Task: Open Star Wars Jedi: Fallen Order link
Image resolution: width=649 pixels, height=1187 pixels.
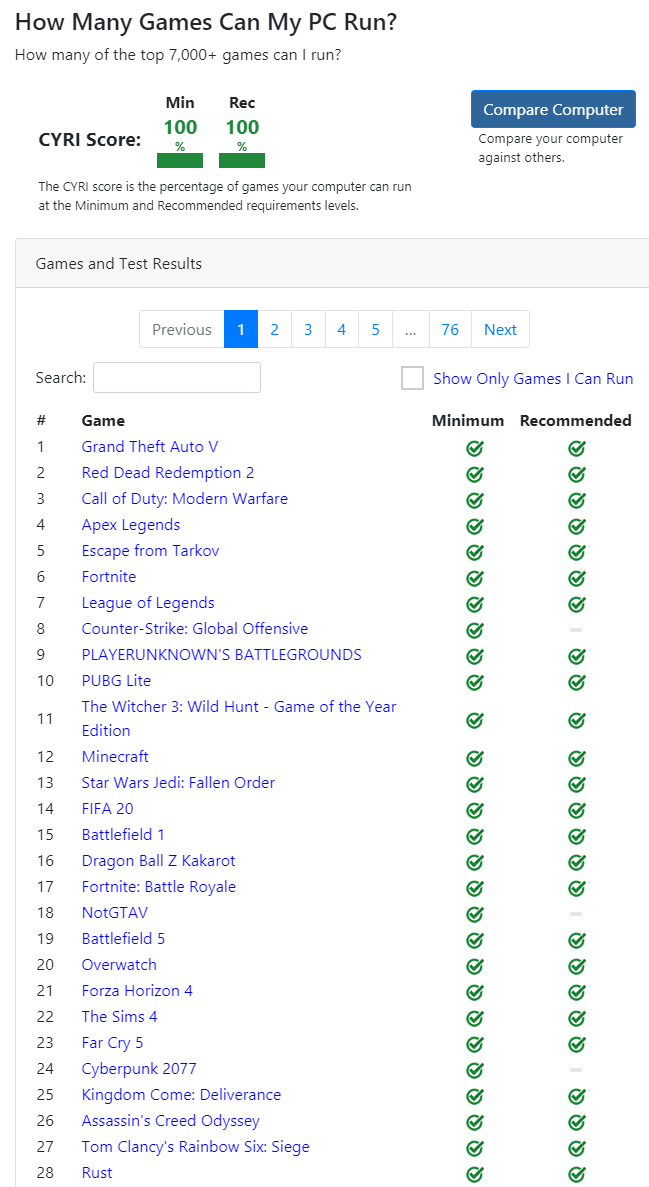Action: pos(179,783)
